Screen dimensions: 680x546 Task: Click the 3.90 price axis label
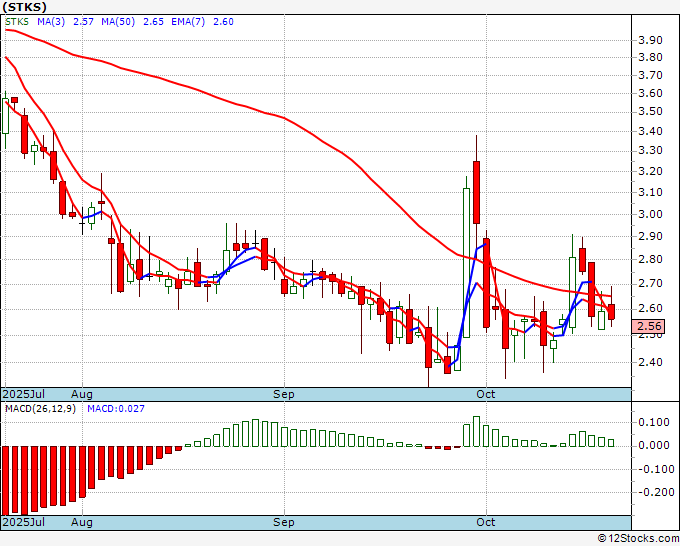tap(651, 40)
